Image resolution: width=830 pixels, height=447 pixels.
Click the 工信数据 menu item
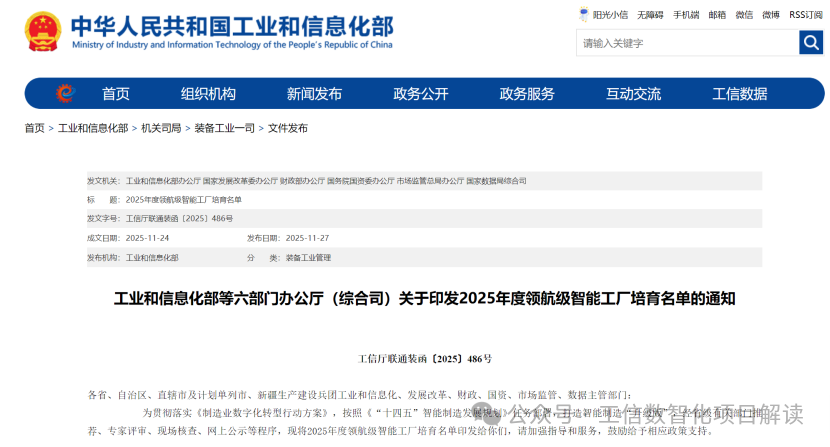[x=740, y=94]
